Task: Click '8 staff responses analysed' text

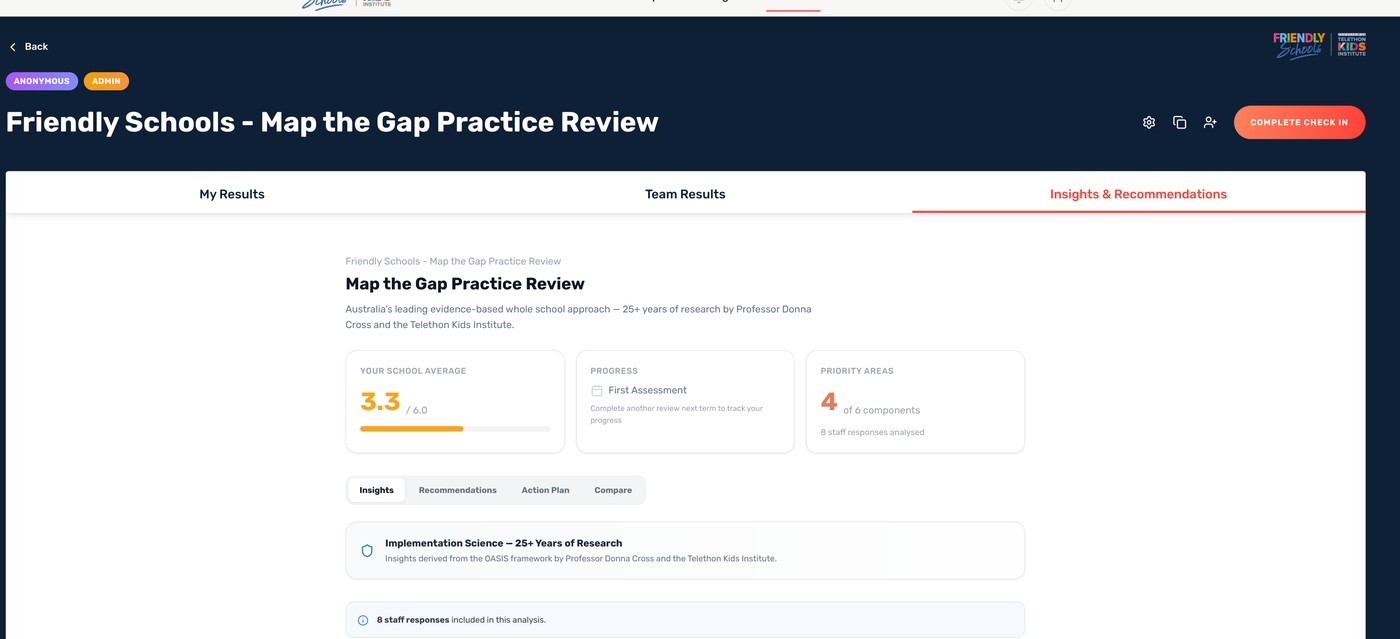Action: pyautogui.click(x=872, y=432)
